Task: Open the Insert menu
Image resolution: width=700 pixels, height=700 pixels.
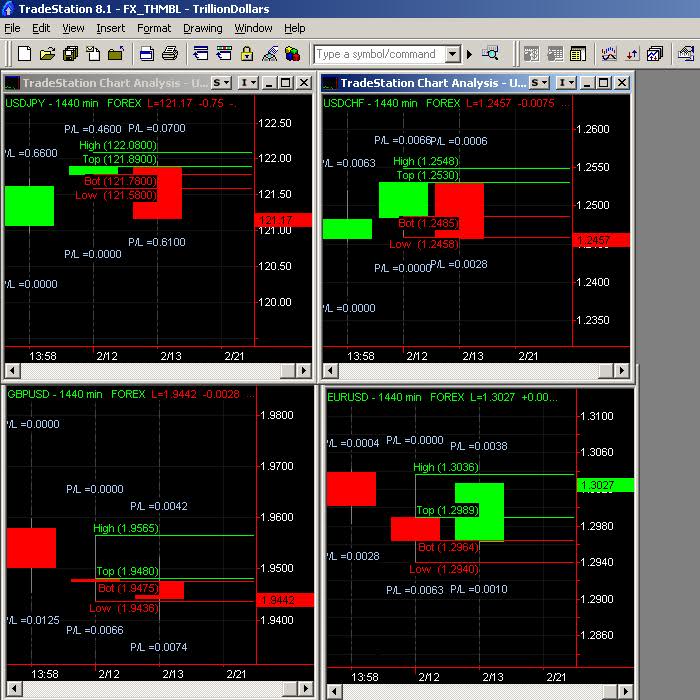Action: [x=111, y=28]
